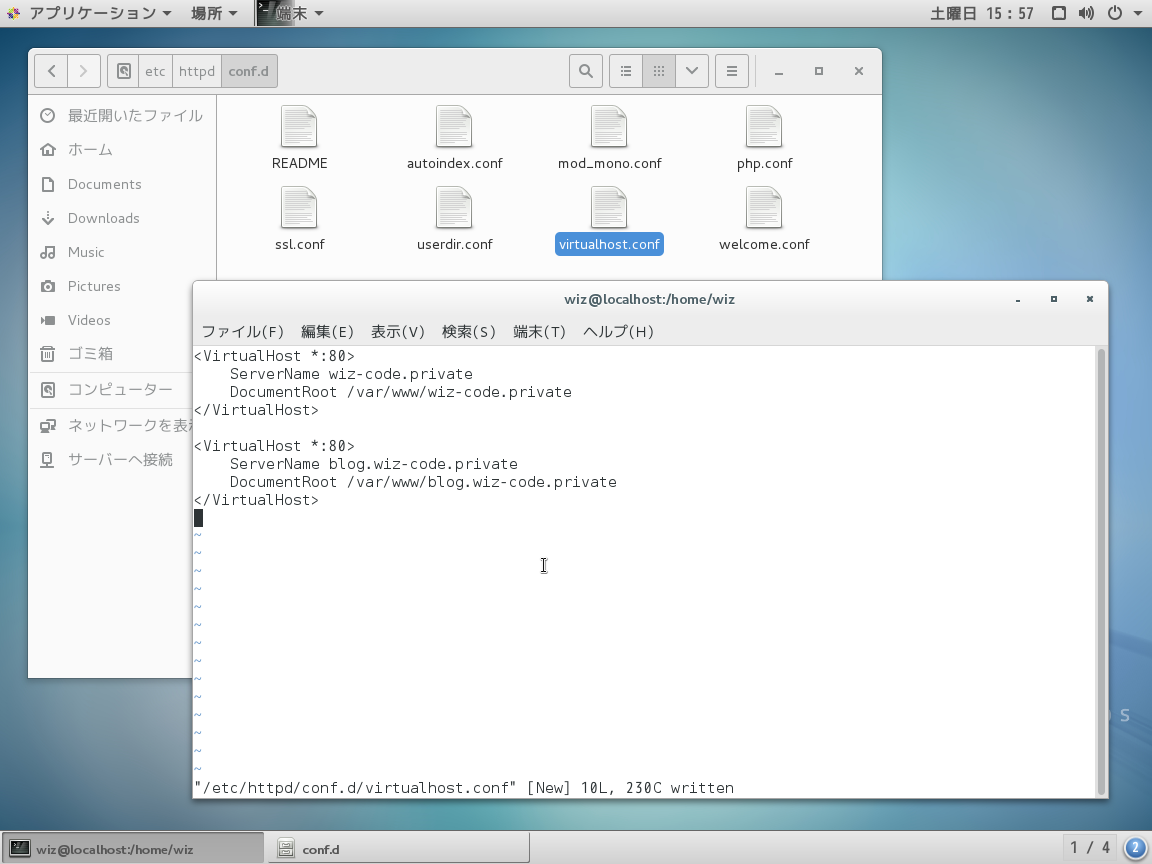Click Connect to Server (サーバーへ接続)
This screenshot has width=1152, height=864.
[110, 459]
